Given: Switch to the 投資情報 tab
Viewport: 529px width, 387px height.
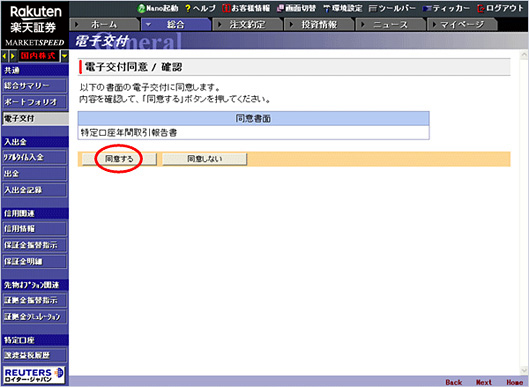Looking at the screenshot, I should pyautogui.click(x=319, y=24).
